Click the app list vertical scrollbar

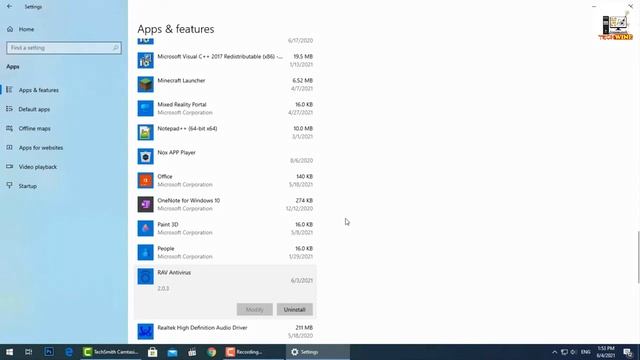(638, 257)
